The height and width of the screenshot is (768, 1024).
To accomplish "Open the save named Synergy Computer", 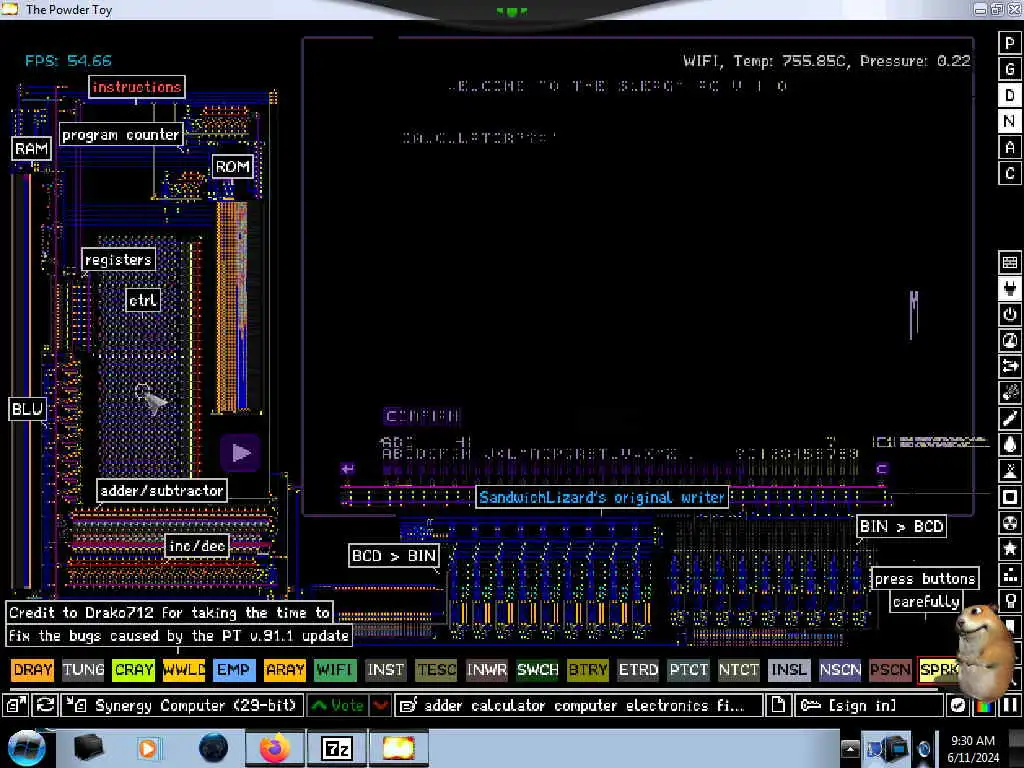I will pos(182,705).
